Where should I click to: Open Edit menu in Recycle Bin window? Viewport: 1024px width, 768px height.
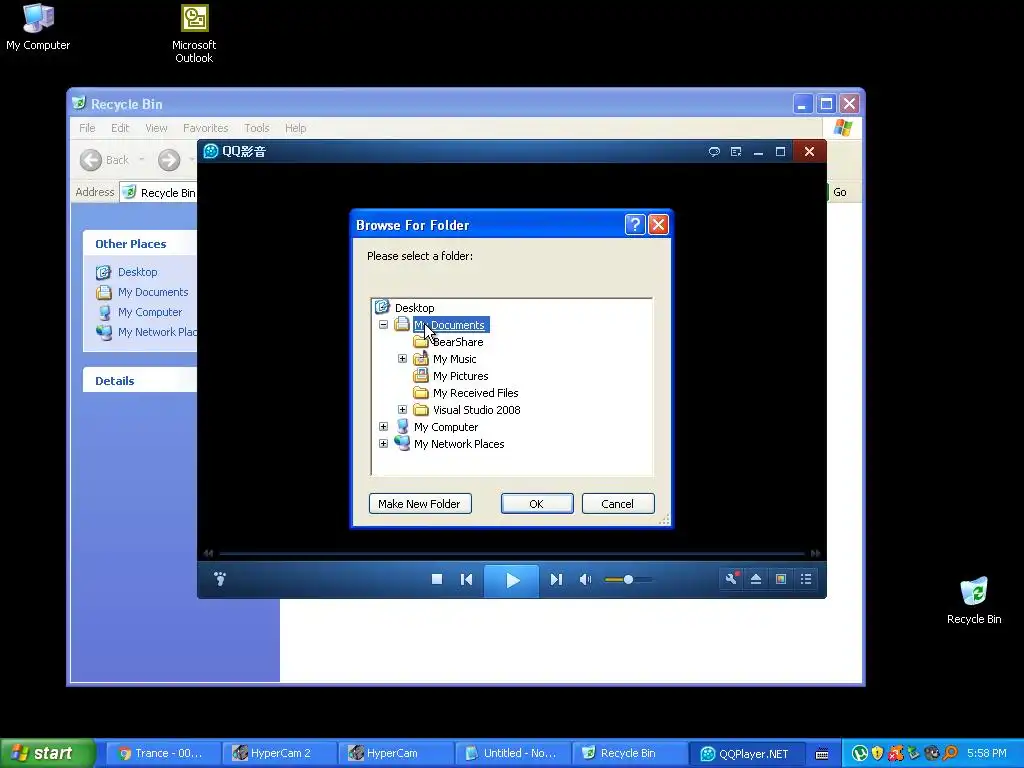(120, 128)
